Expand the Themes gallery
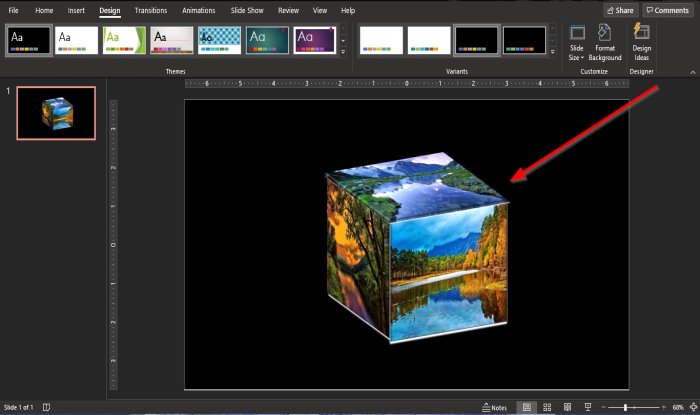The image size is (700, 415). pyautogui.click(x=344, y=52)
